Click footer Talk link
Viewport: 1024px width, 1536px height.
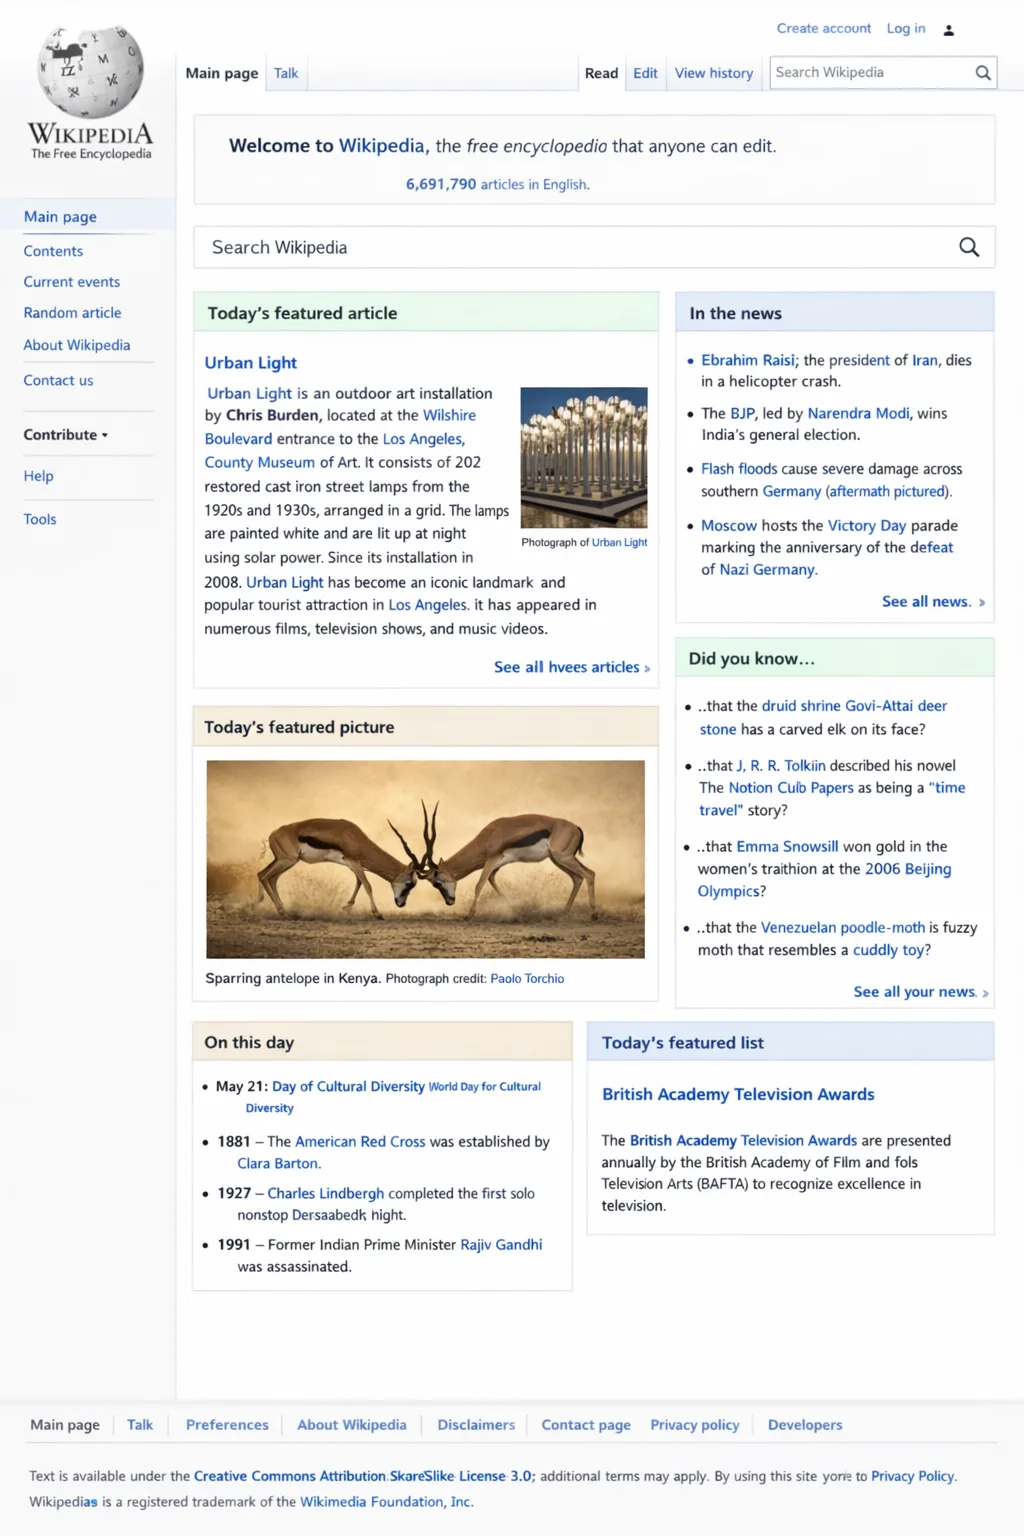click(x=140, y=1424)
